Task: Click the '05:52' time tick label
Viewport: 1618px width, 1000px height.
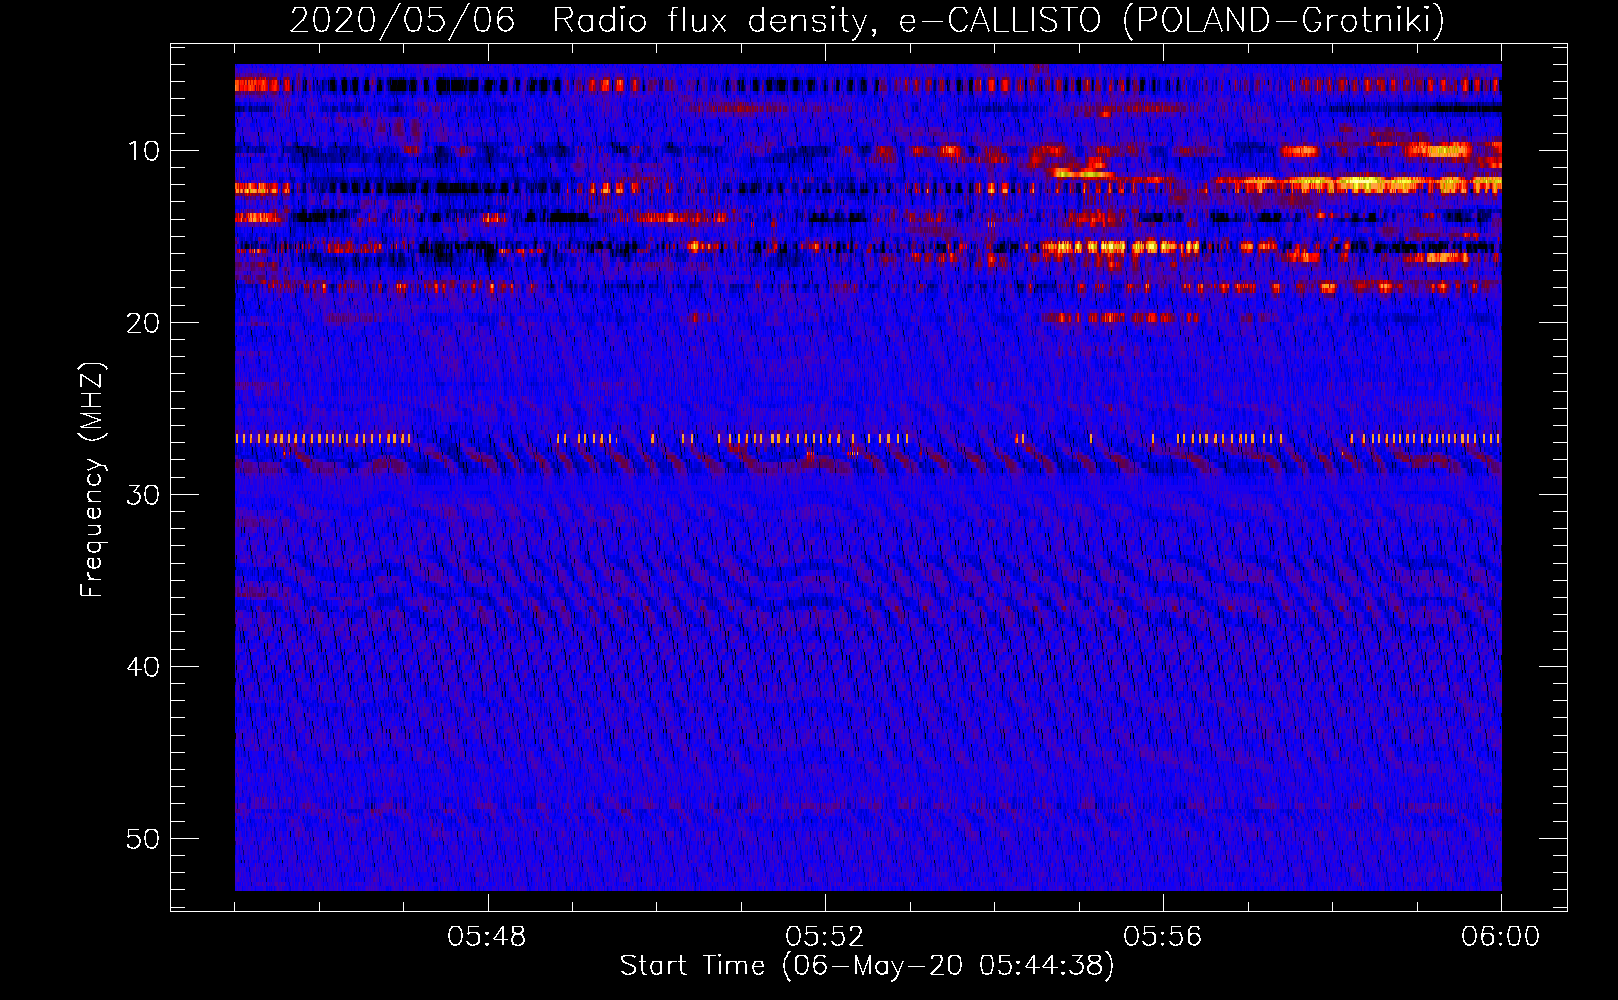Action: [x=825, y=937]
